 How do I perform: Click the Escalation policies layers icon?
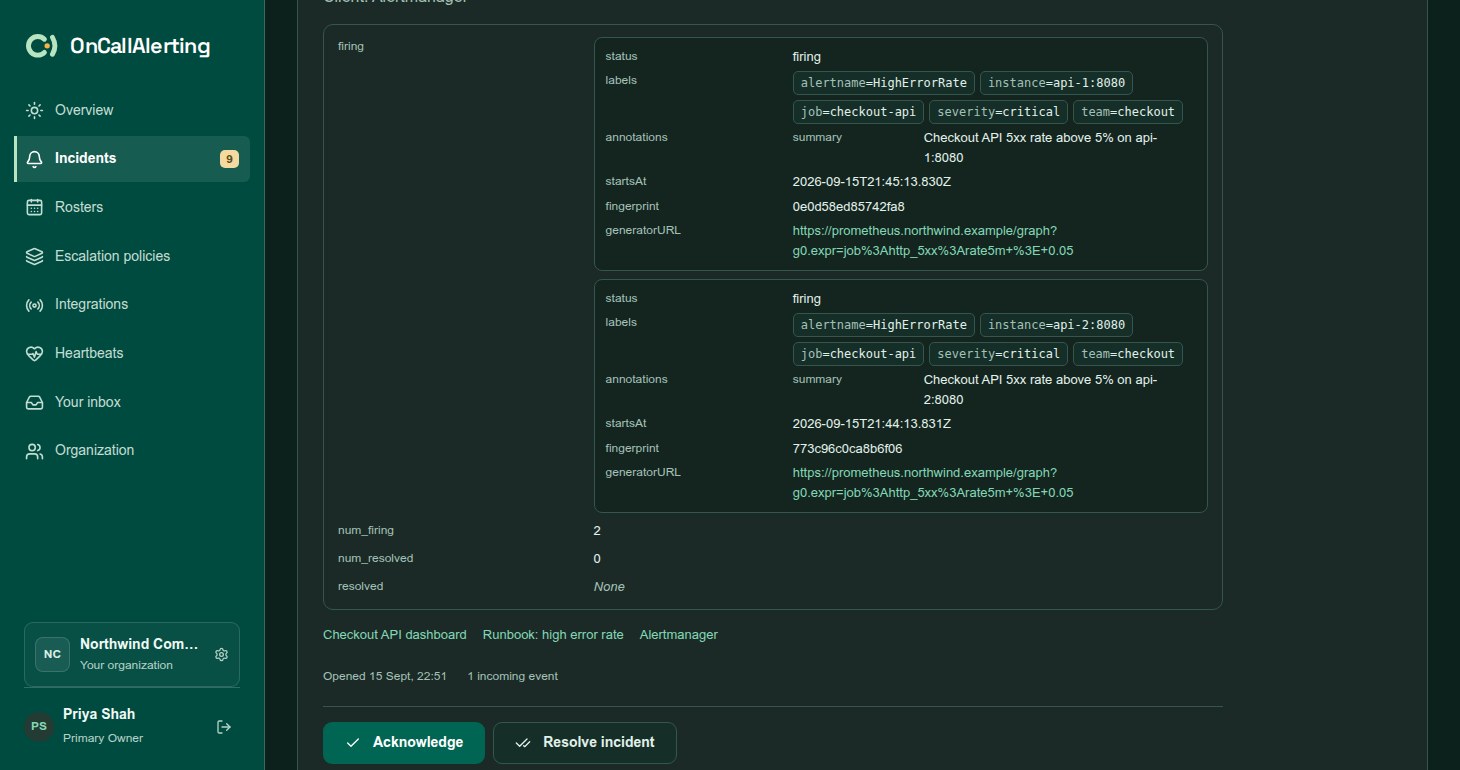pyautogui.click(x=35, y=256)
